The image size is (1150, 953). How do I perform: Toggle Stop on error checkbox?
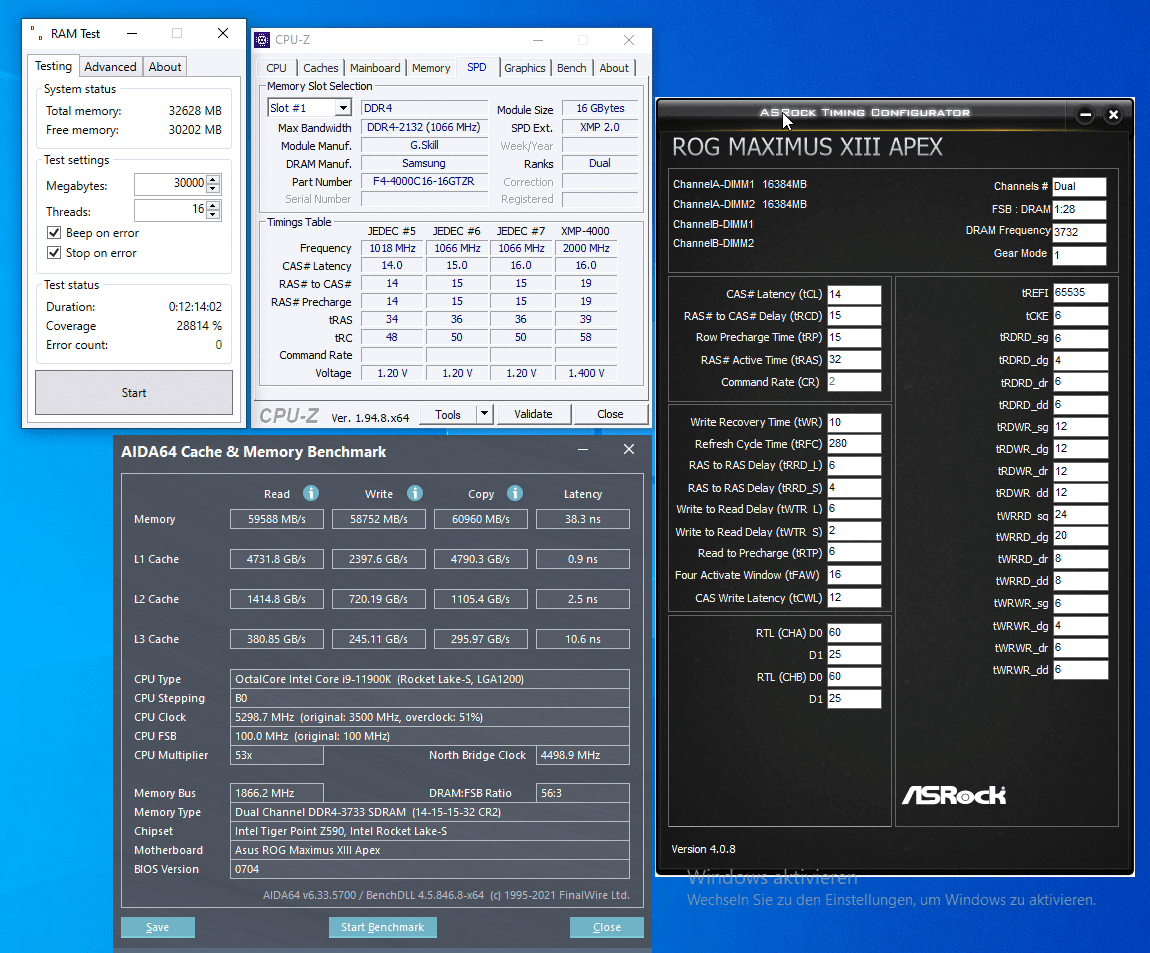tap(54, 252)
